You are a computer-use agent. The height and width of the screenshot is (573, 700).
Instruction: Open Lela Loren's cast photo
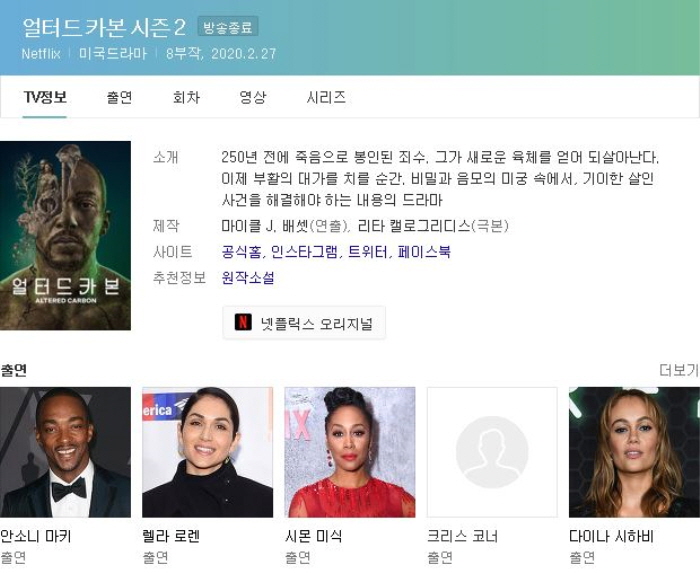(208, 452)
